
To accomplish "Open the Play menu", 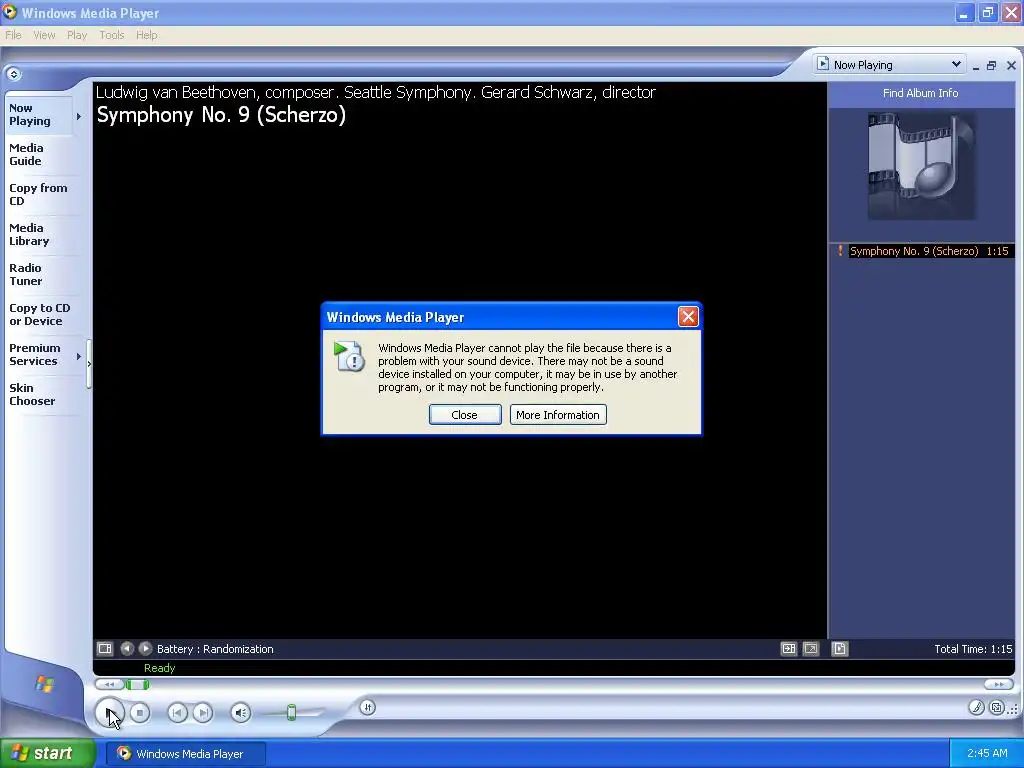I will click(x=77, y=35).
